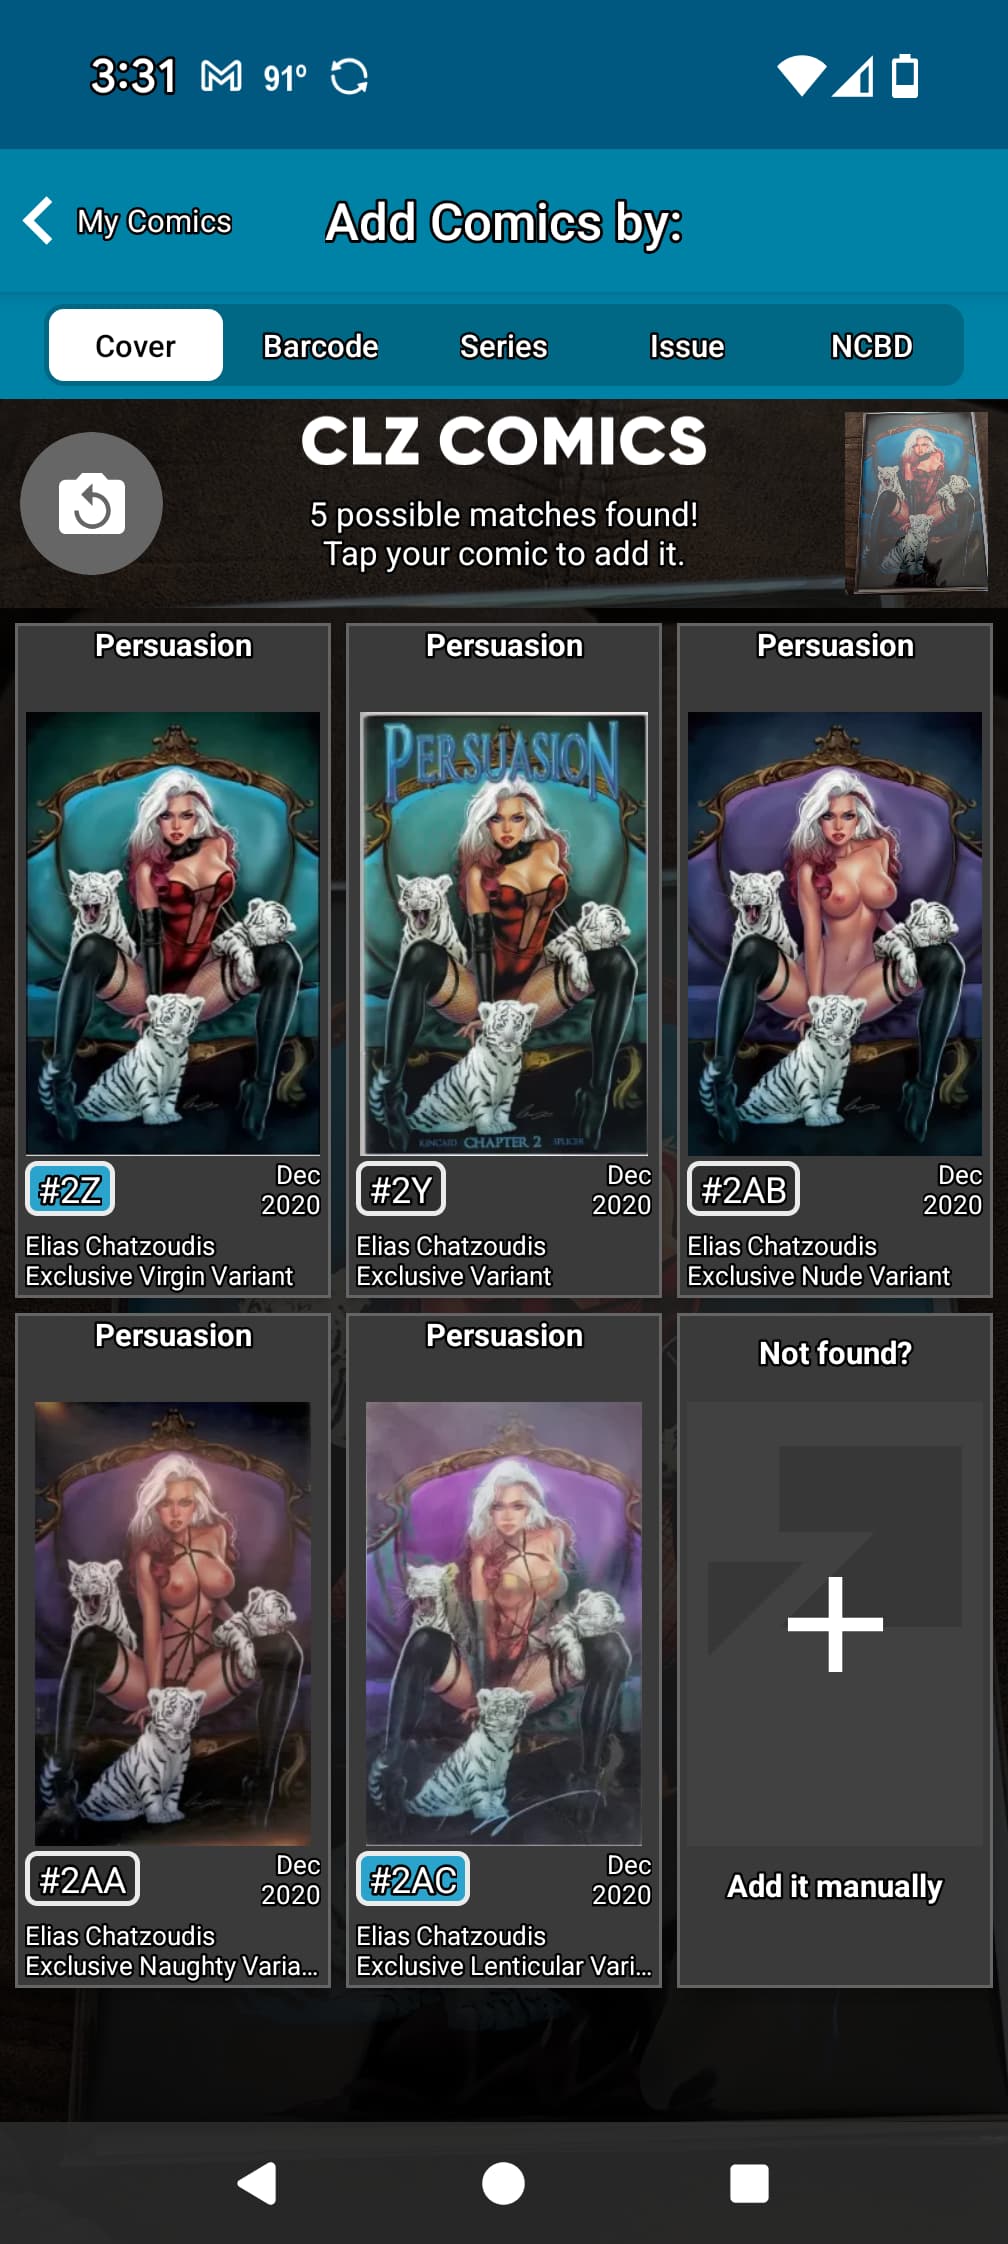This screenshot has width=1008, height=2244.
Task: Go back to My Comics
Action: [x=128, y=221]
